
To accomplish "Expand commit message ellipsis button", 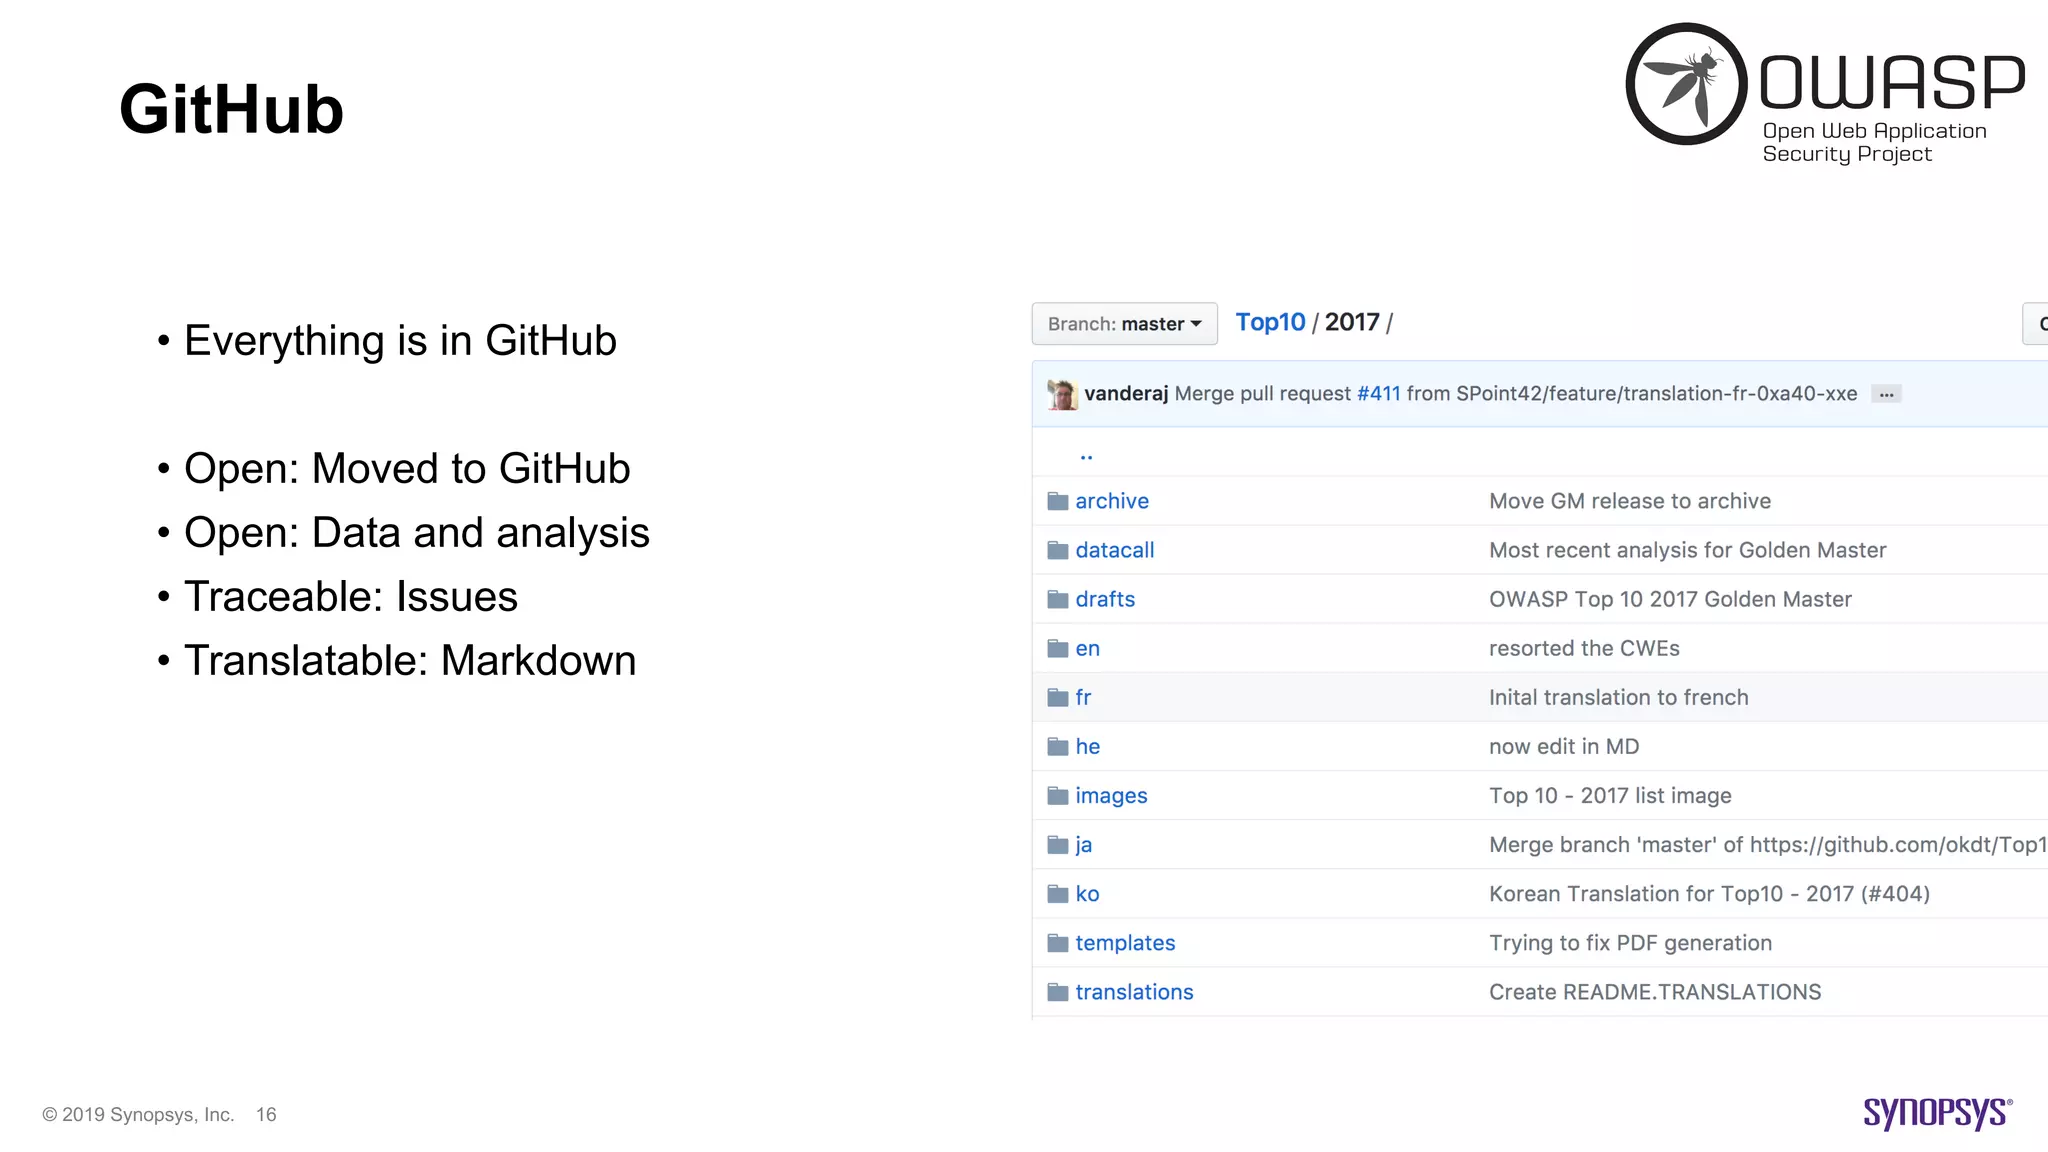I will click(x=1886, y=394).
